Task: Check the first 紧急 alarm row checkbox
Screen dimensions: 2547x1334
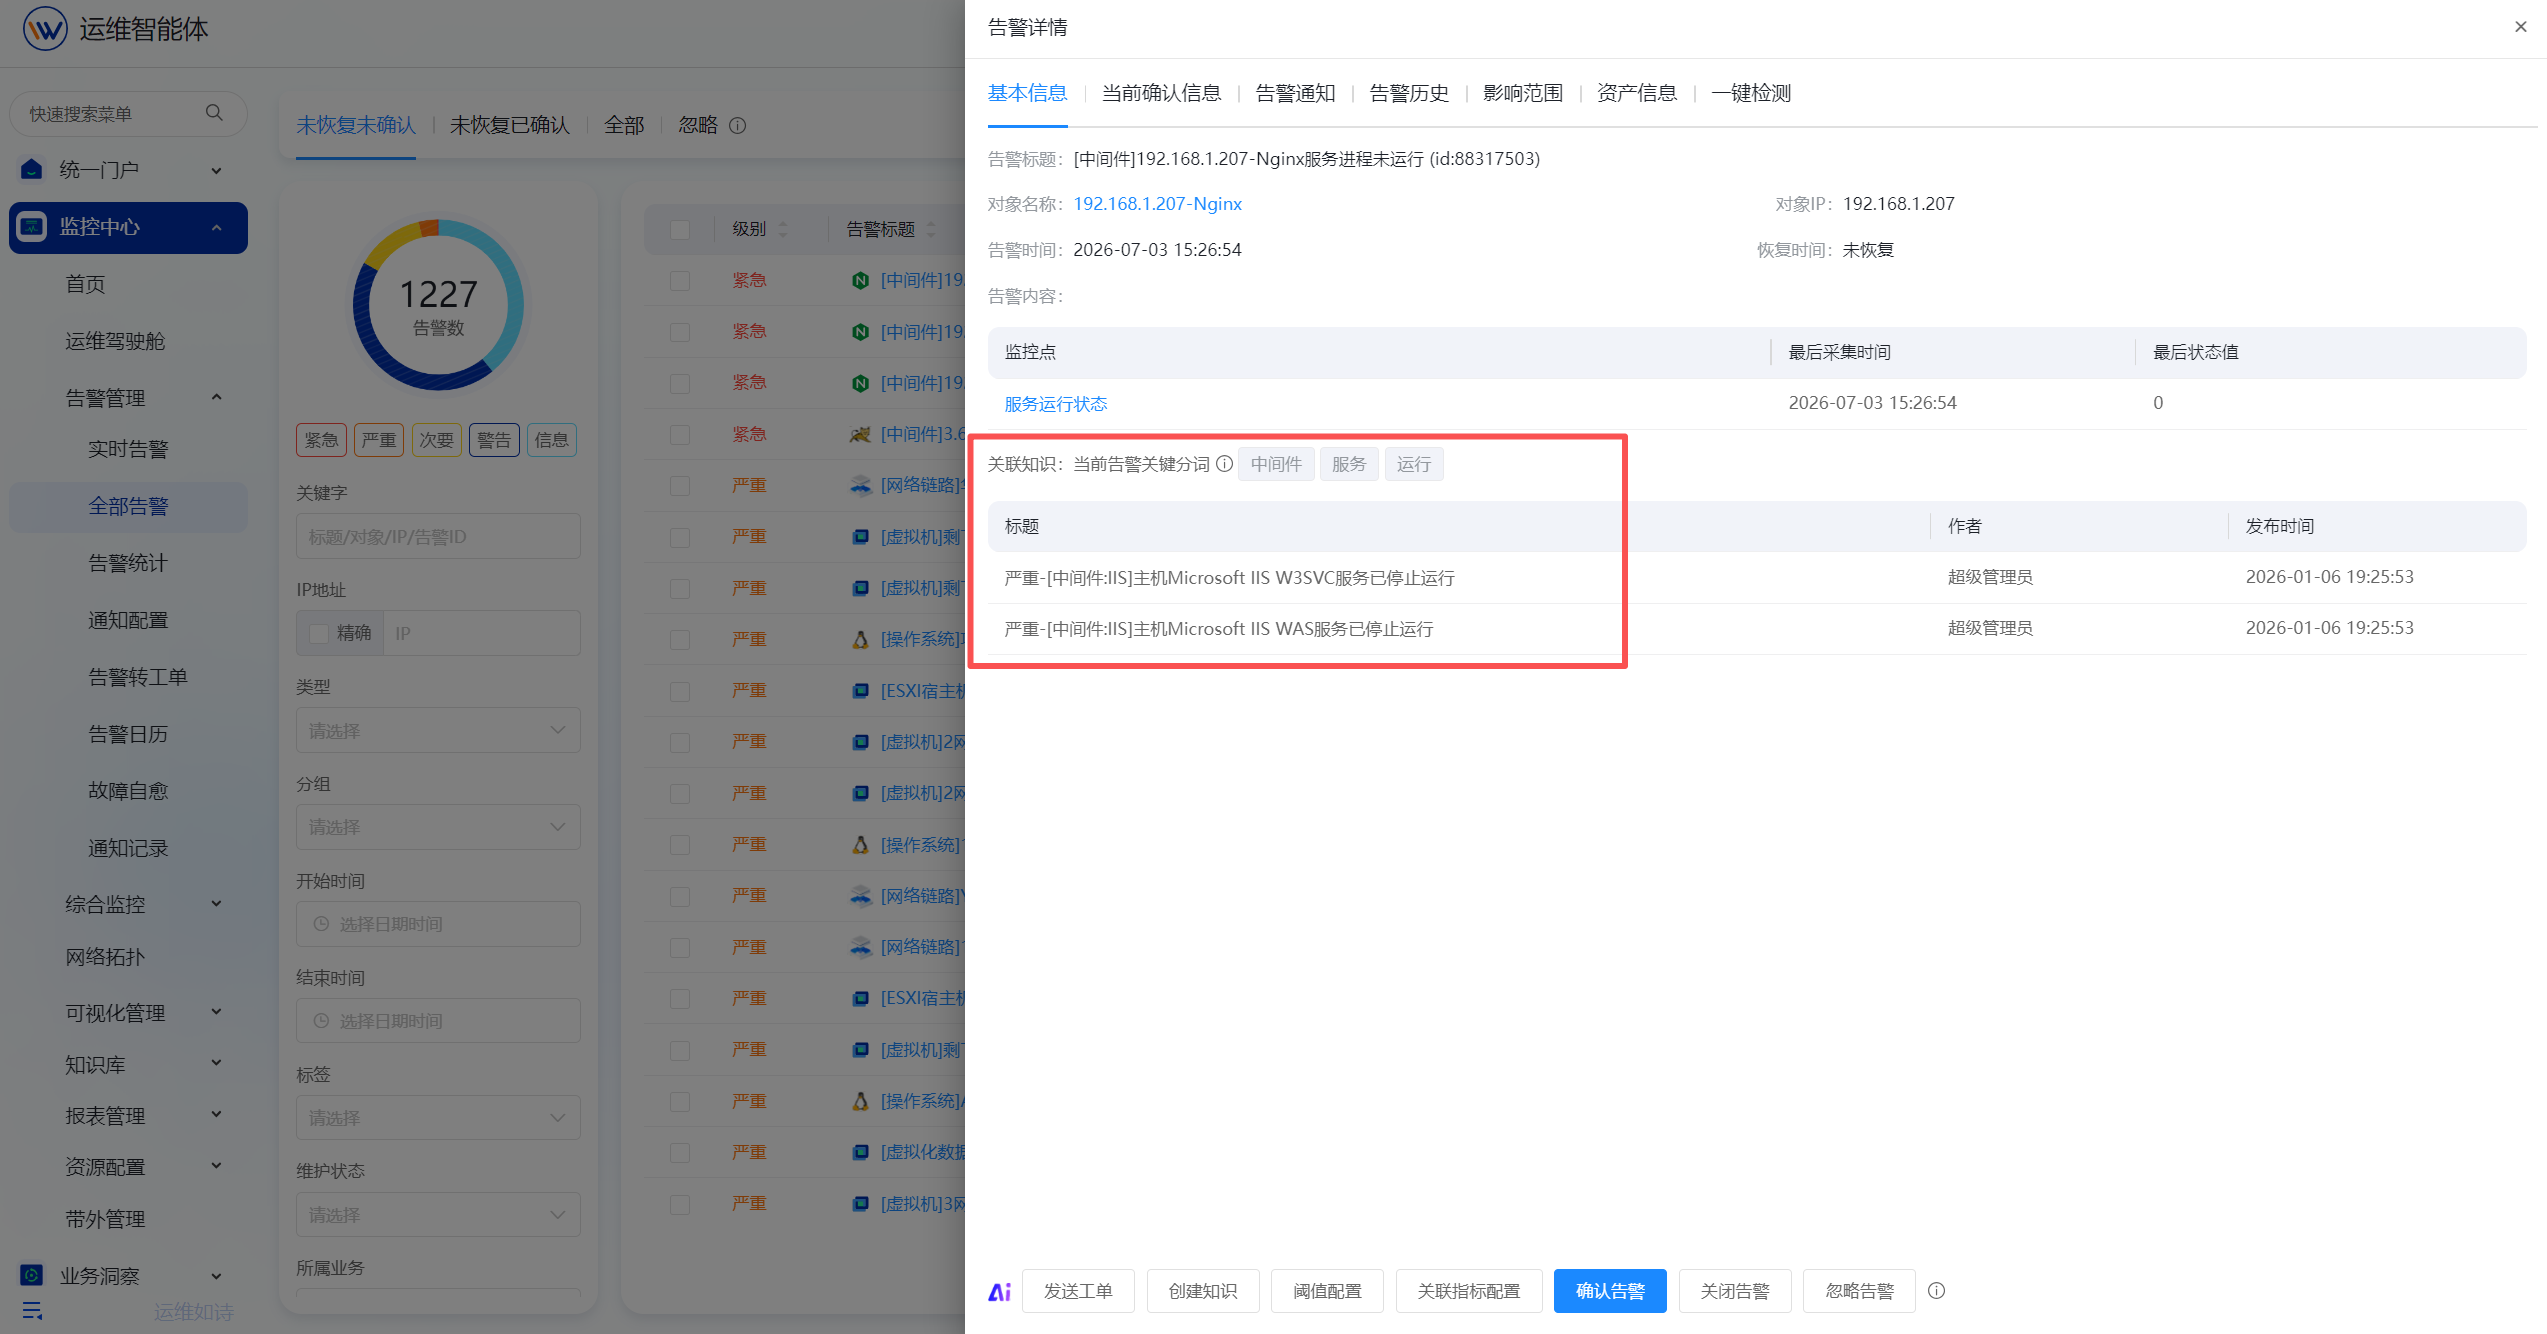Action: [680, 280]
